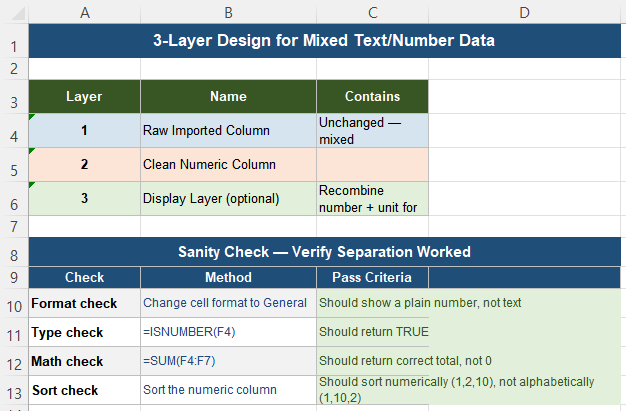The height and width of the screenshot is (411, 626).
Task: Select row 3 header
Action: 14,97
